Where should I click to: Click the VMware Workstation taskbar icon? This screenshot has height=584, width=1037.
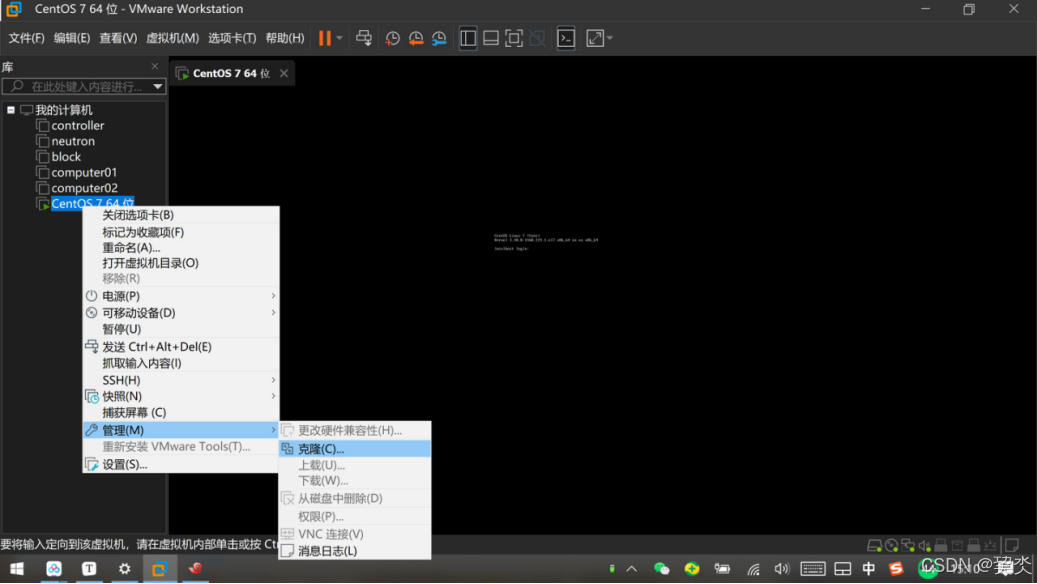[159, 569]
